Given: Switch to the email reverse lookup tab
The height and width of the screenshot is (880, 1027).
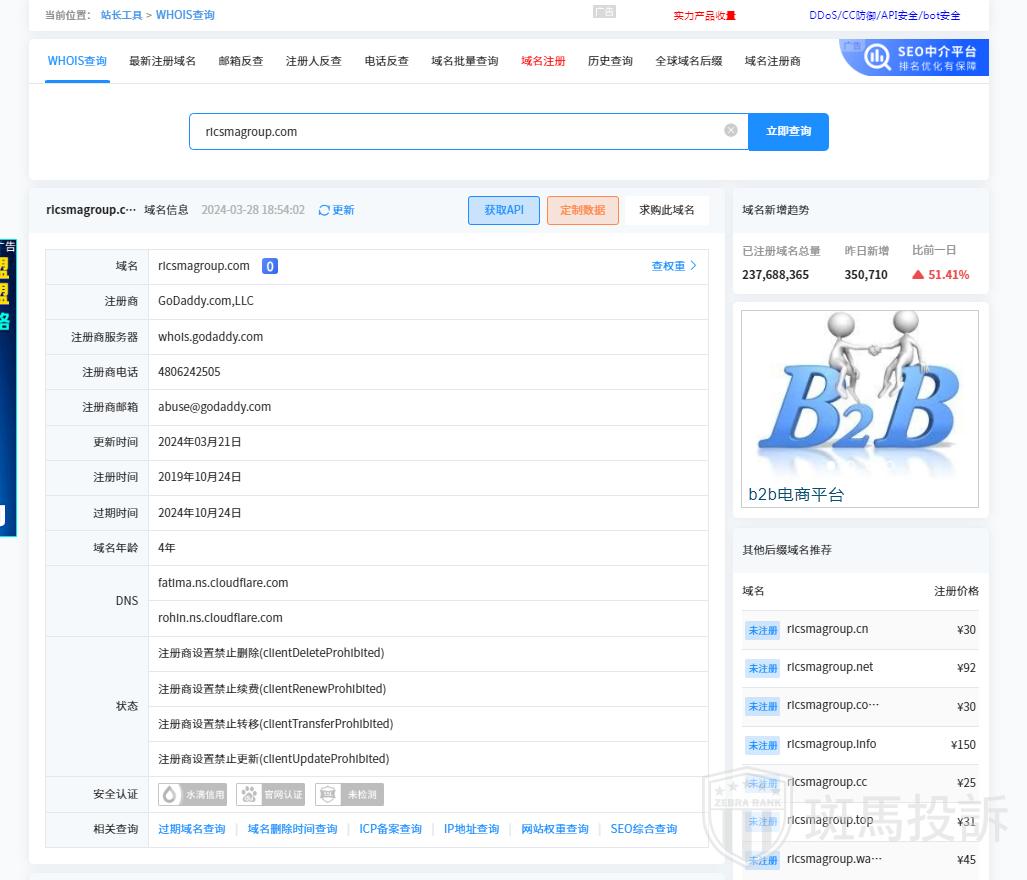Looking at the screenshot, I should pyautogui.click(x=241, y=61).
